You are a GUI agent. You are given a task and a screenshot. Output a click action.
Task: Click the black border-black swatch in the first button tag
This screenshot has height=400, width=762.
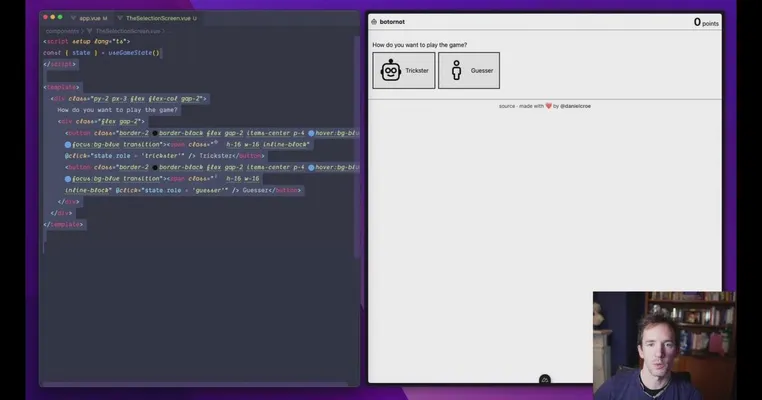155,133
